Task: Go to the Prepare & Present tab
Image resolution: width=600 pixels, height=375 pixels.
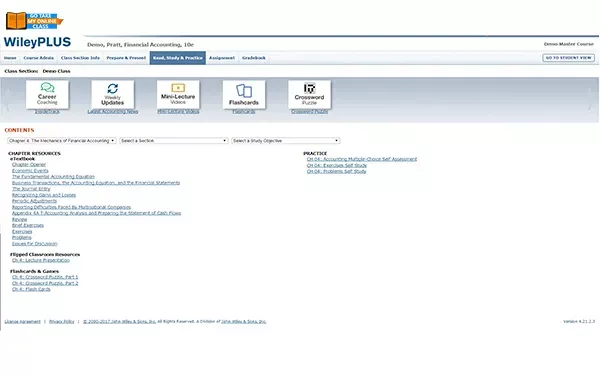Action: 126,58
